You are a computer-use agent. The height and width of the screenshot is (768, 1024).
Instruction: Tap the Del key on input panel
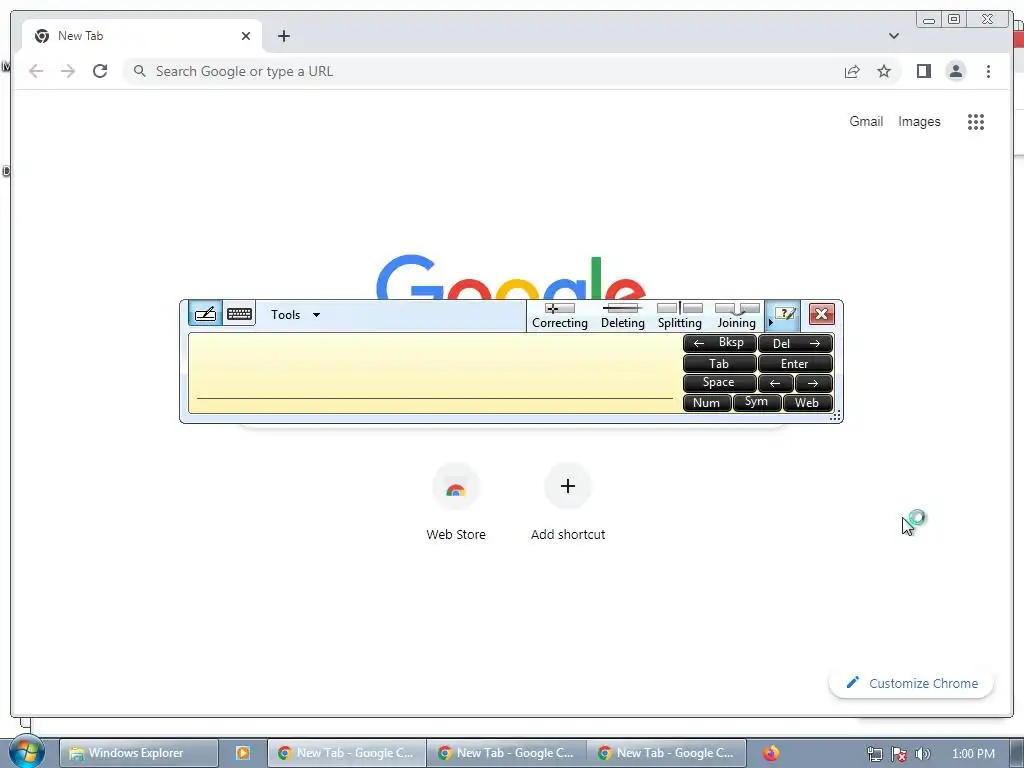[x=795, y=343]
